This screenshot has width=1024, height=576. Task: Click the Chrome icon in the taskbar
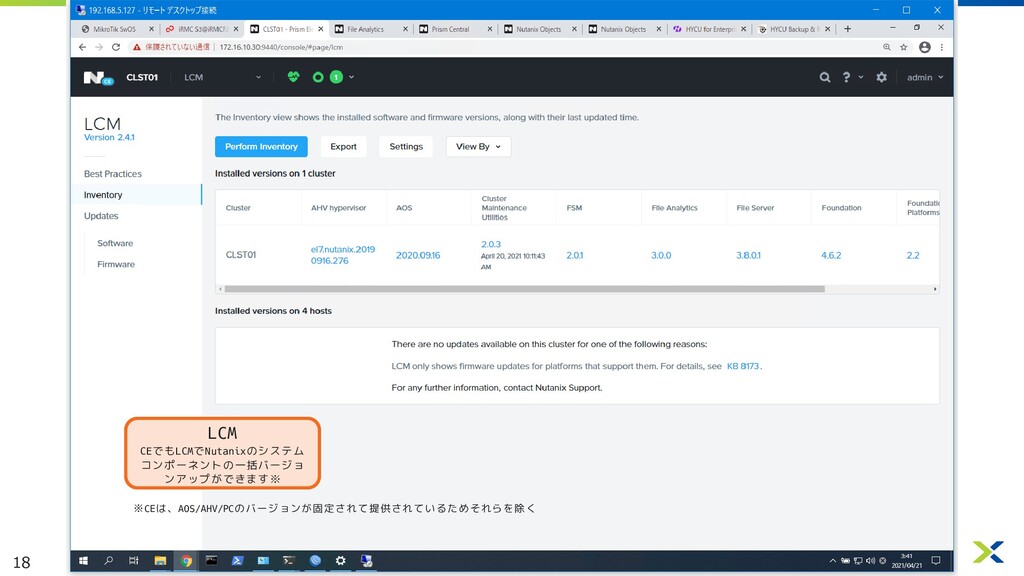[186, 560]
